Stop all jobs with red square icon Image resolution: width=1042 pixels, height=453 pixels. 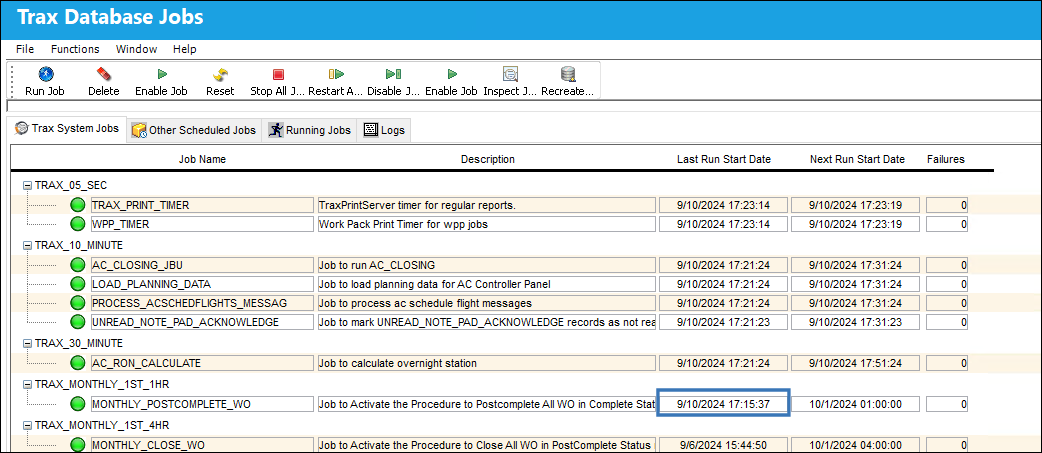[278, 74]
